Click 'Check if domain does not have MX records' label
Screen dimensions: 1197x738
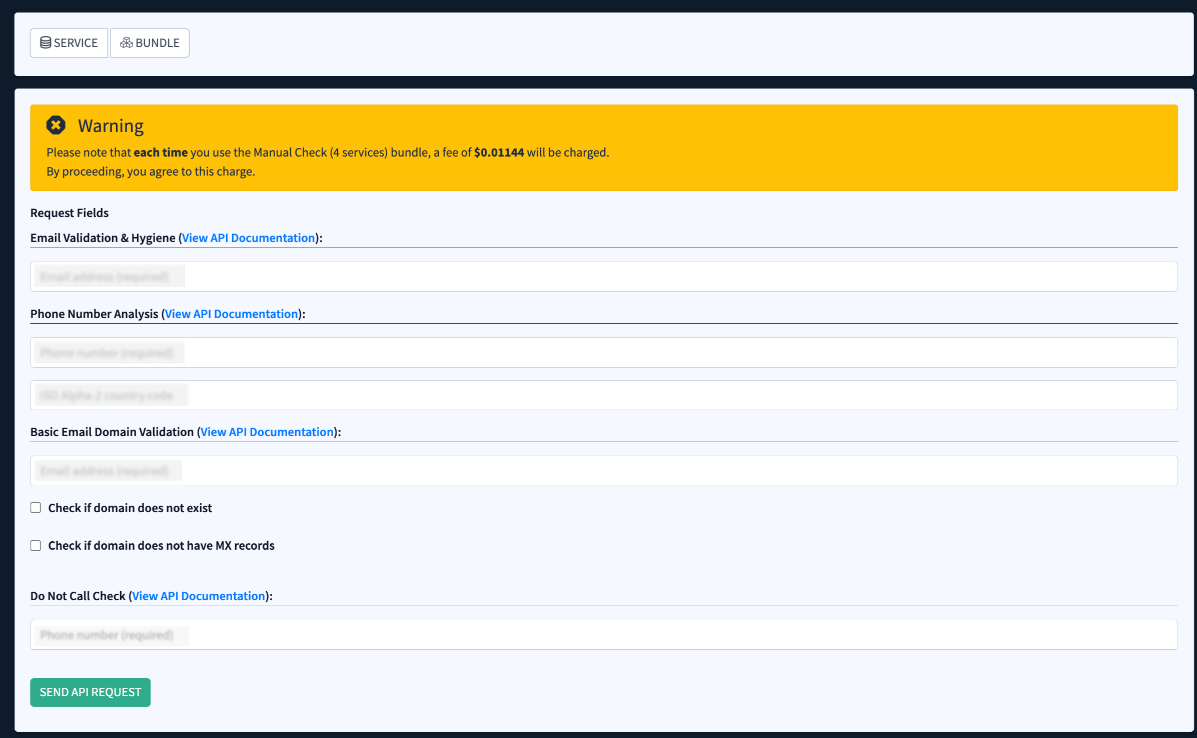pos(161,546)
